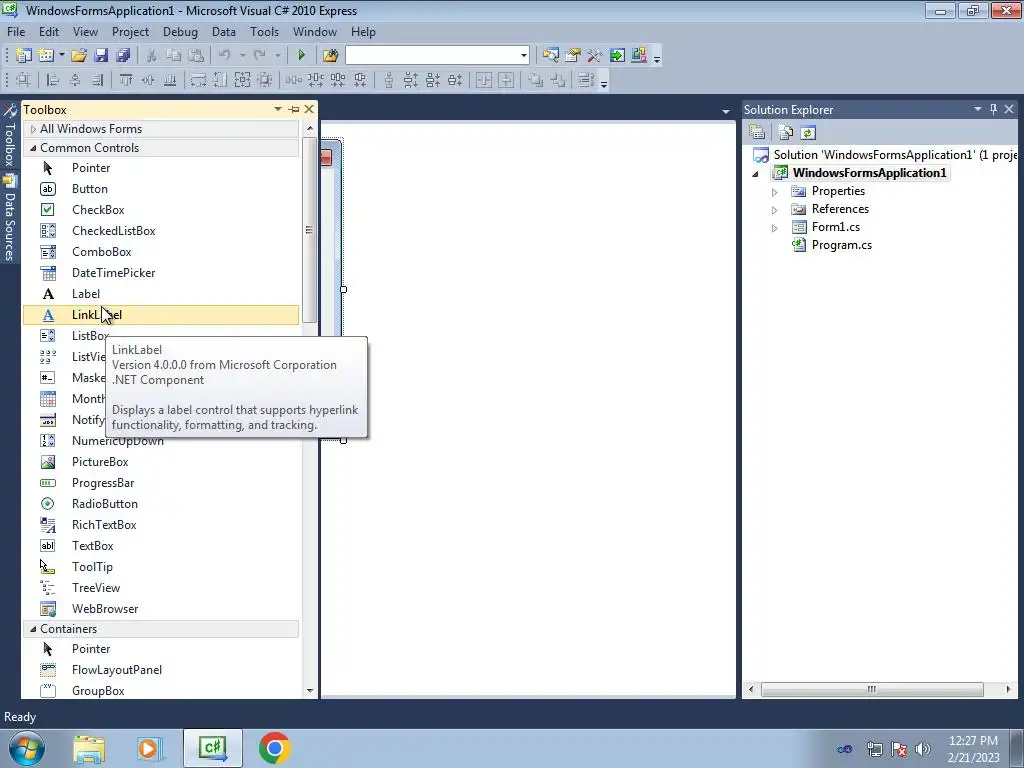Select the FlowLayoutPanel control in Toolbox
This screenshot has height=768, width=1024.
pyautogui.click(x=161, y=669)
